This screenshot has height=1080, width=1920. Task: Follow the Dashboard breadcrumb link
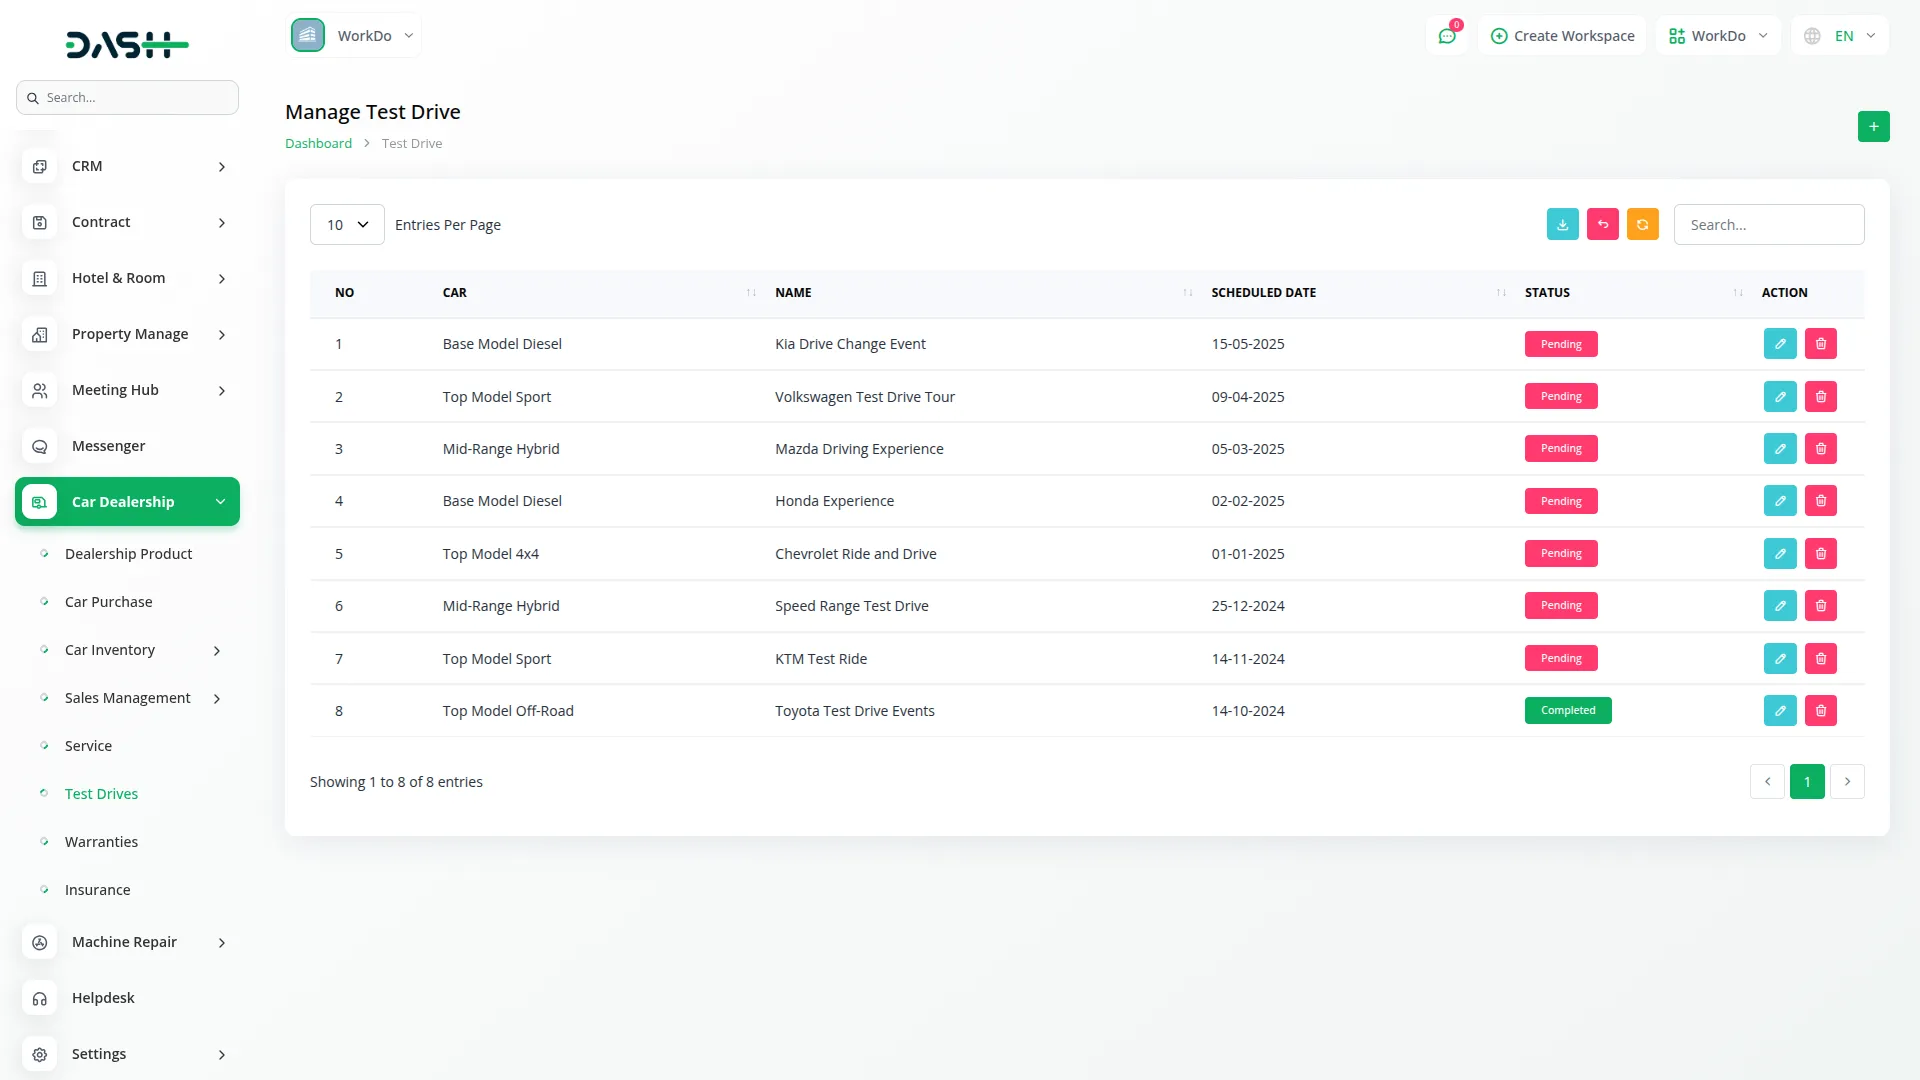[x=318, y=144]
